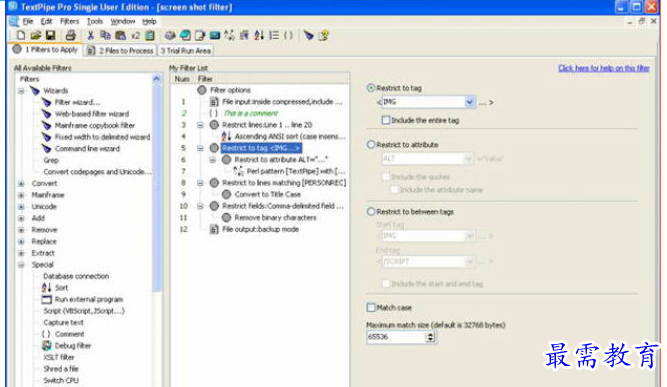This screenshot has width=667, height=387.
Task: Select Command line wizard item
Action: [x=87, y=149]
